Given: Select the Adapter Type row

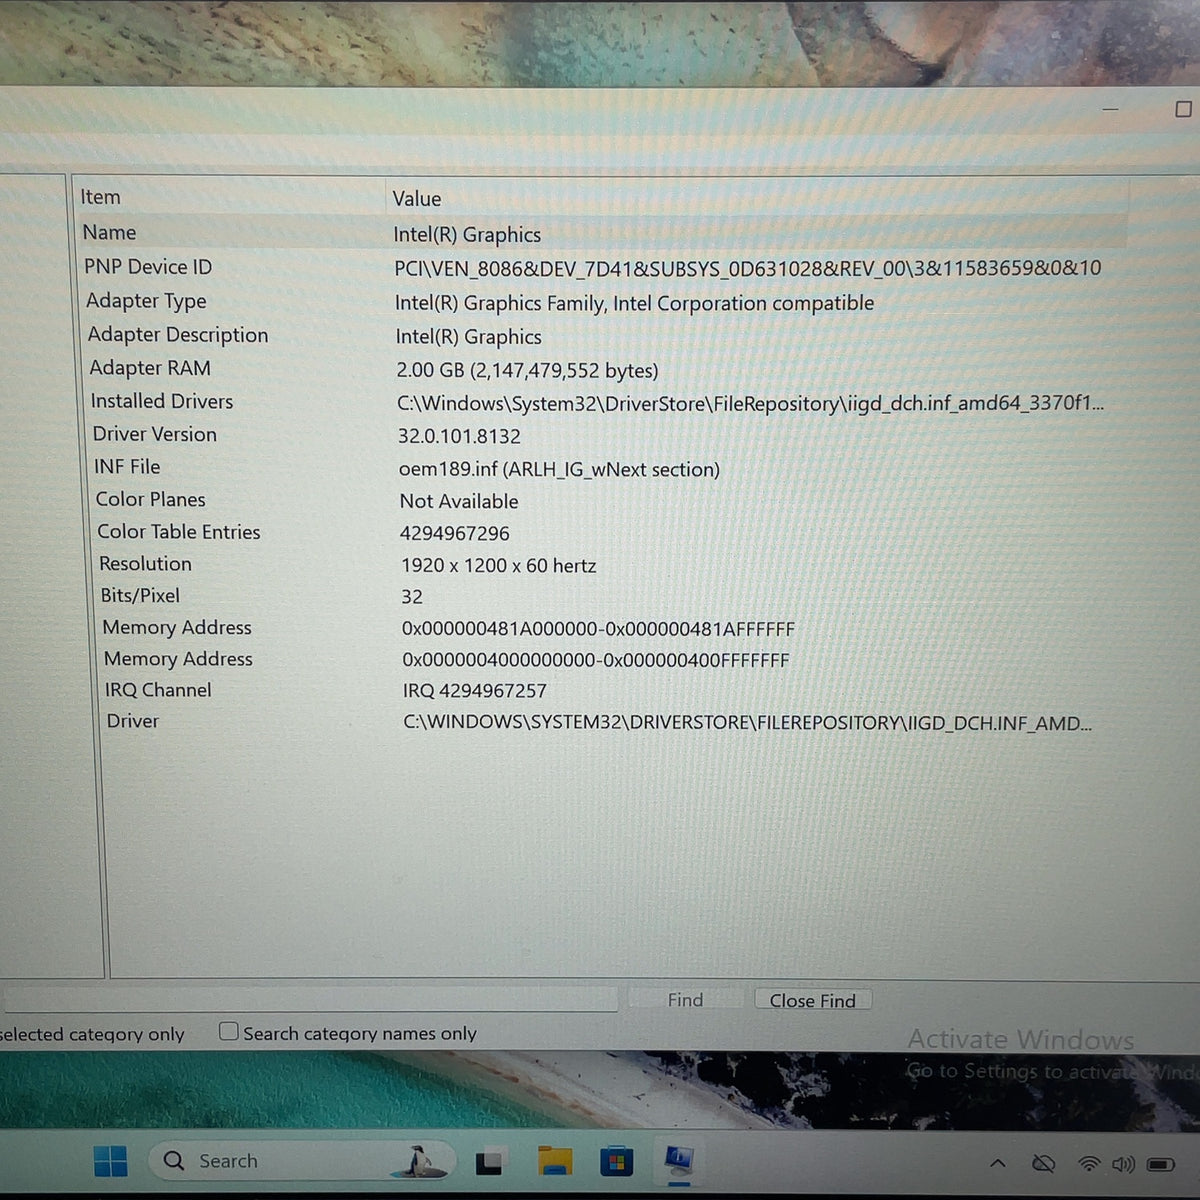Looking at the screenshot, I should click(x=604, y=301).
